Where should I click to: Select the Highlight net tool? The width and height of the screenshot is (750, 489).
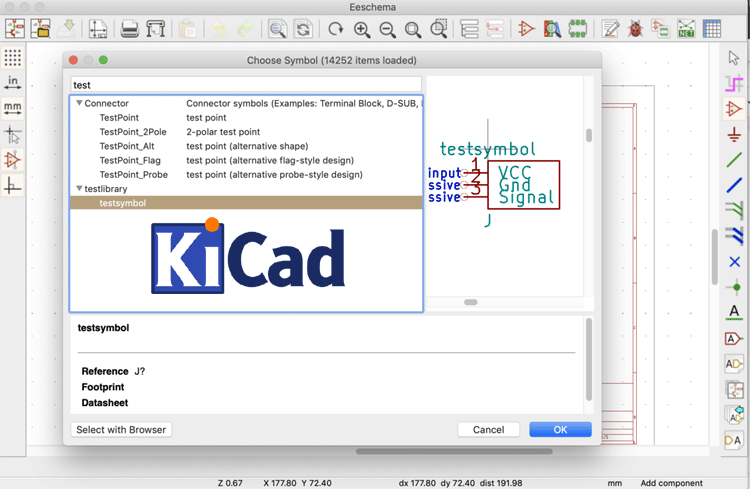point(734,84)
